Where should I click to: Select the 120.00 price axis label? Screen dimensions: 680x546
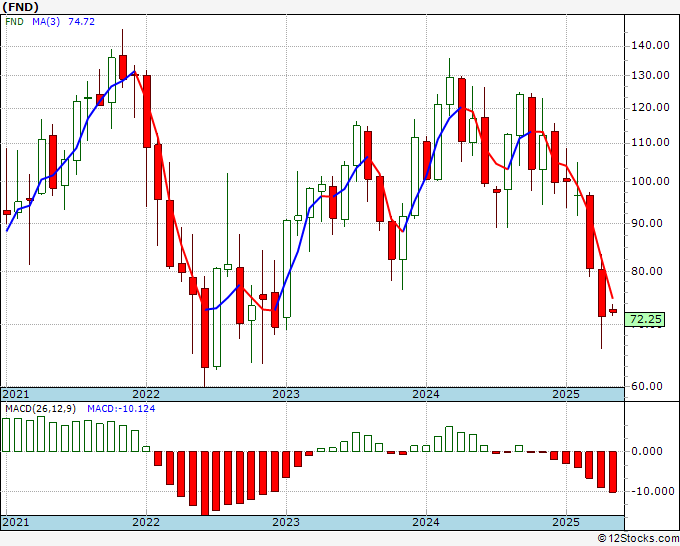(x=649, y=108)
